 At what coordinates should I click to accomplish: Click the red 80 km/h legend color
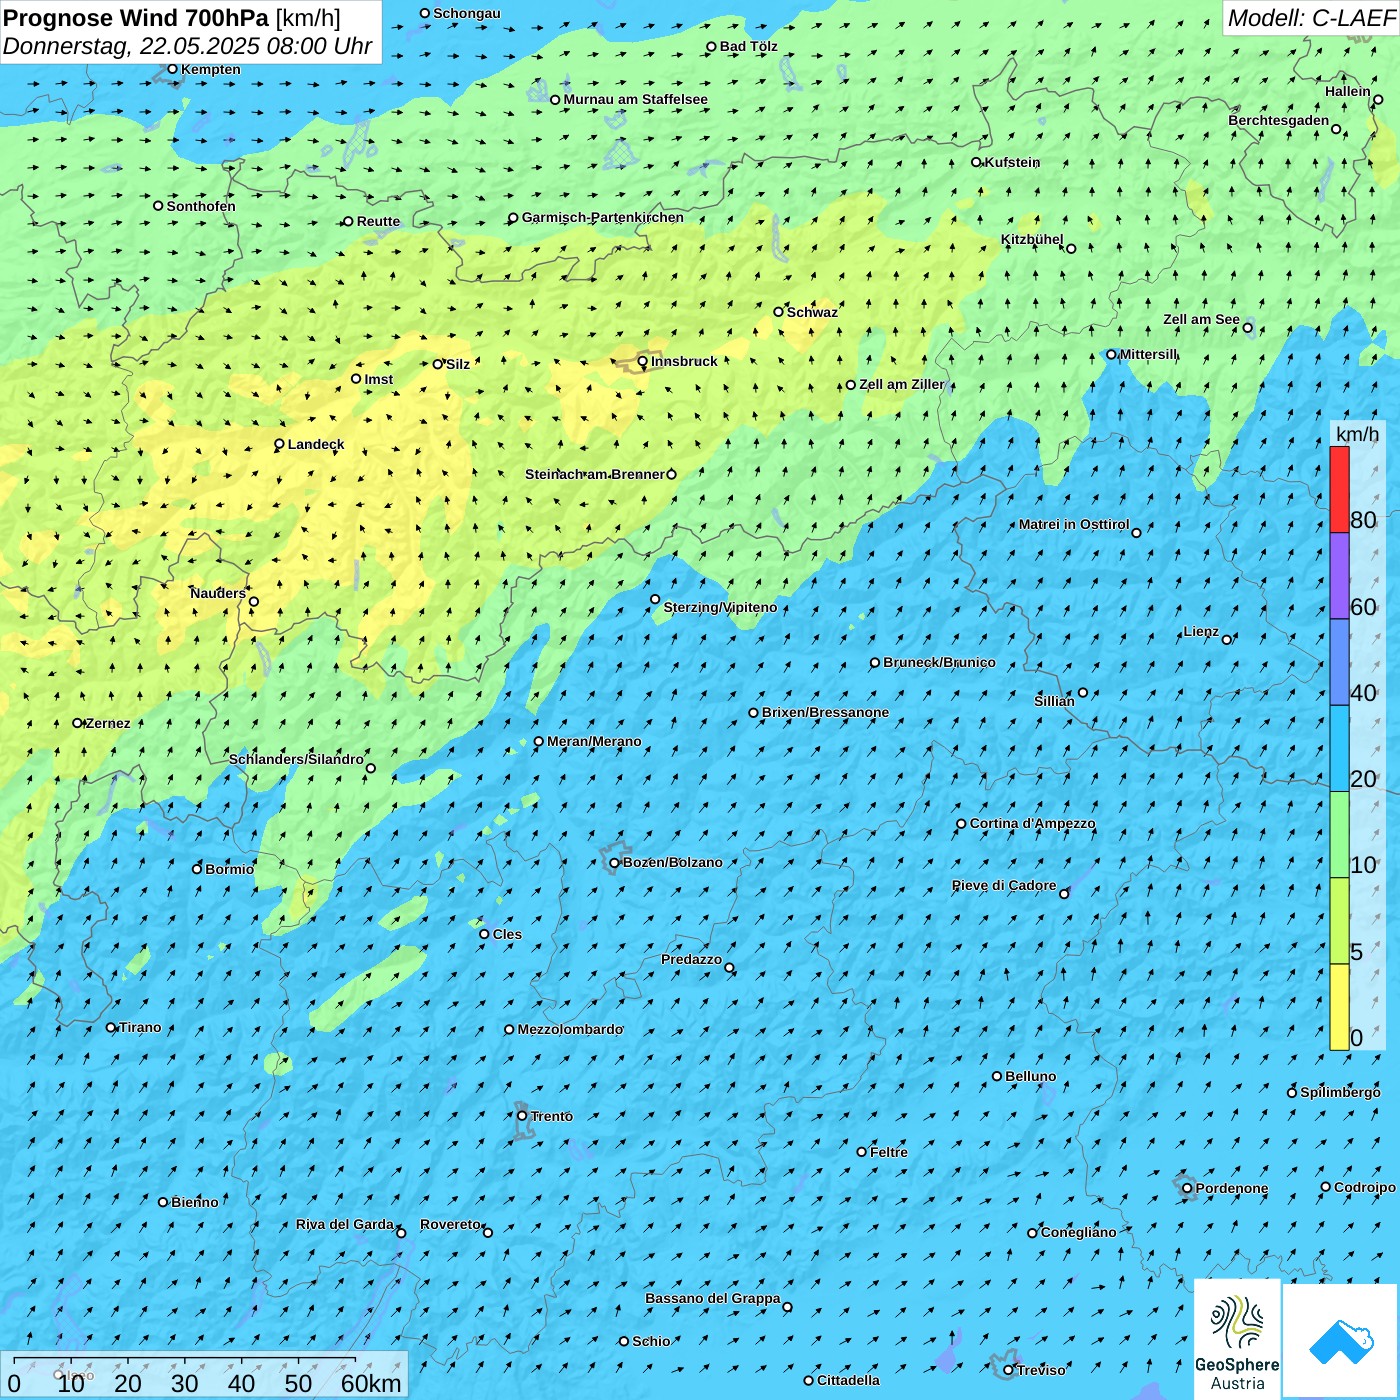[x=1339, y=489]
